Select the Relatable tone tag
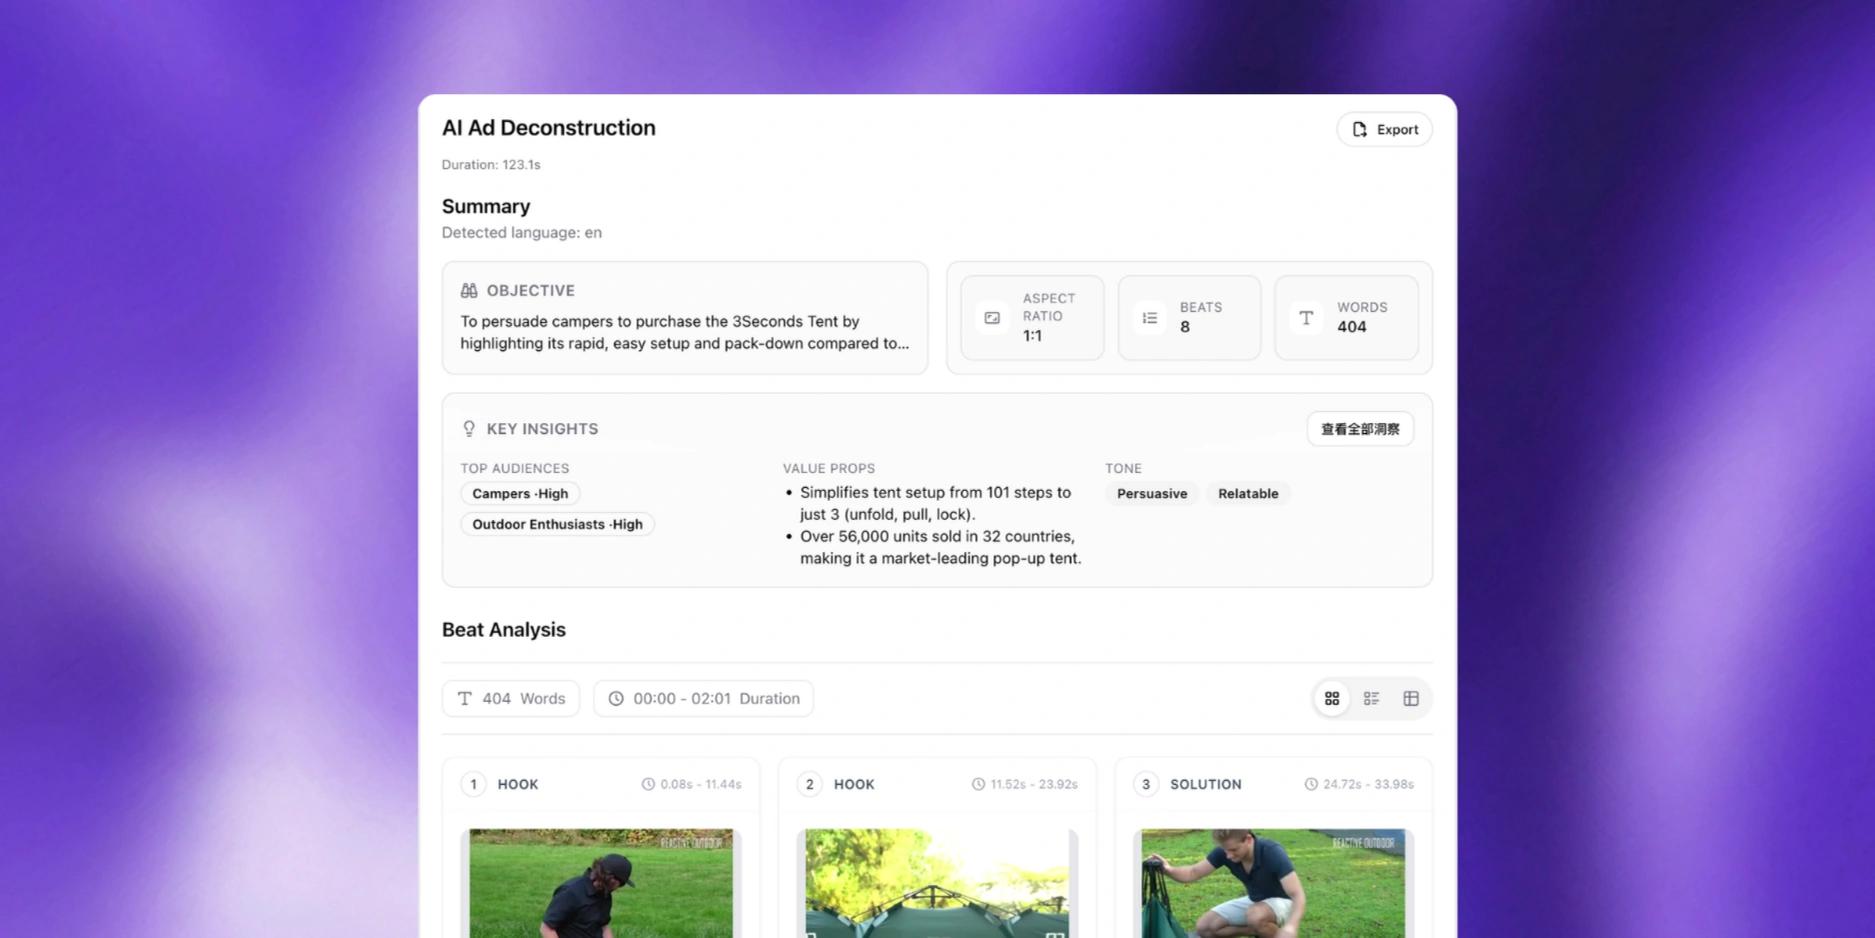 (x=1247, y=494)
